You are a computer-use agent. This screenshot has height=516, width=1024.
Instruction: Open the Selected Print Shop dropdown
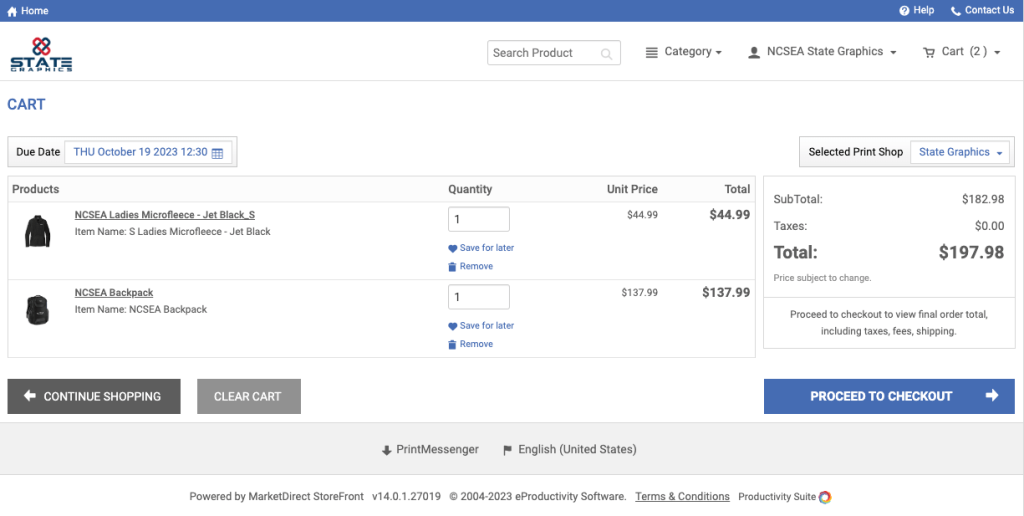tap(960, 152)
